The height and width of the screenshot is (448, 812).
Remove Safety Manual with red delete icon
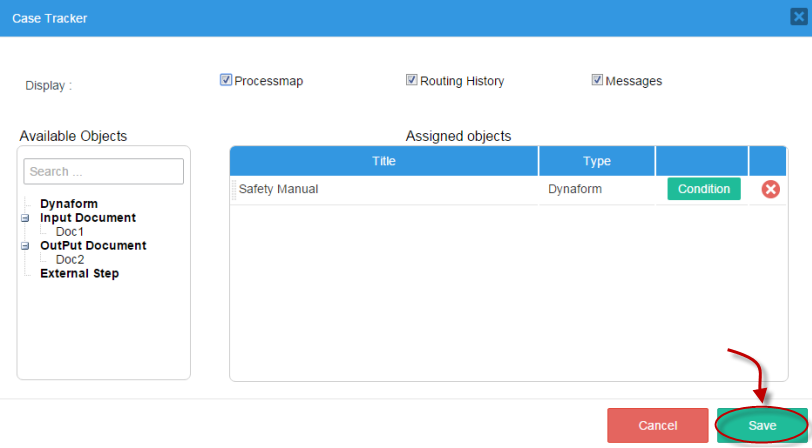coord(770,189)
